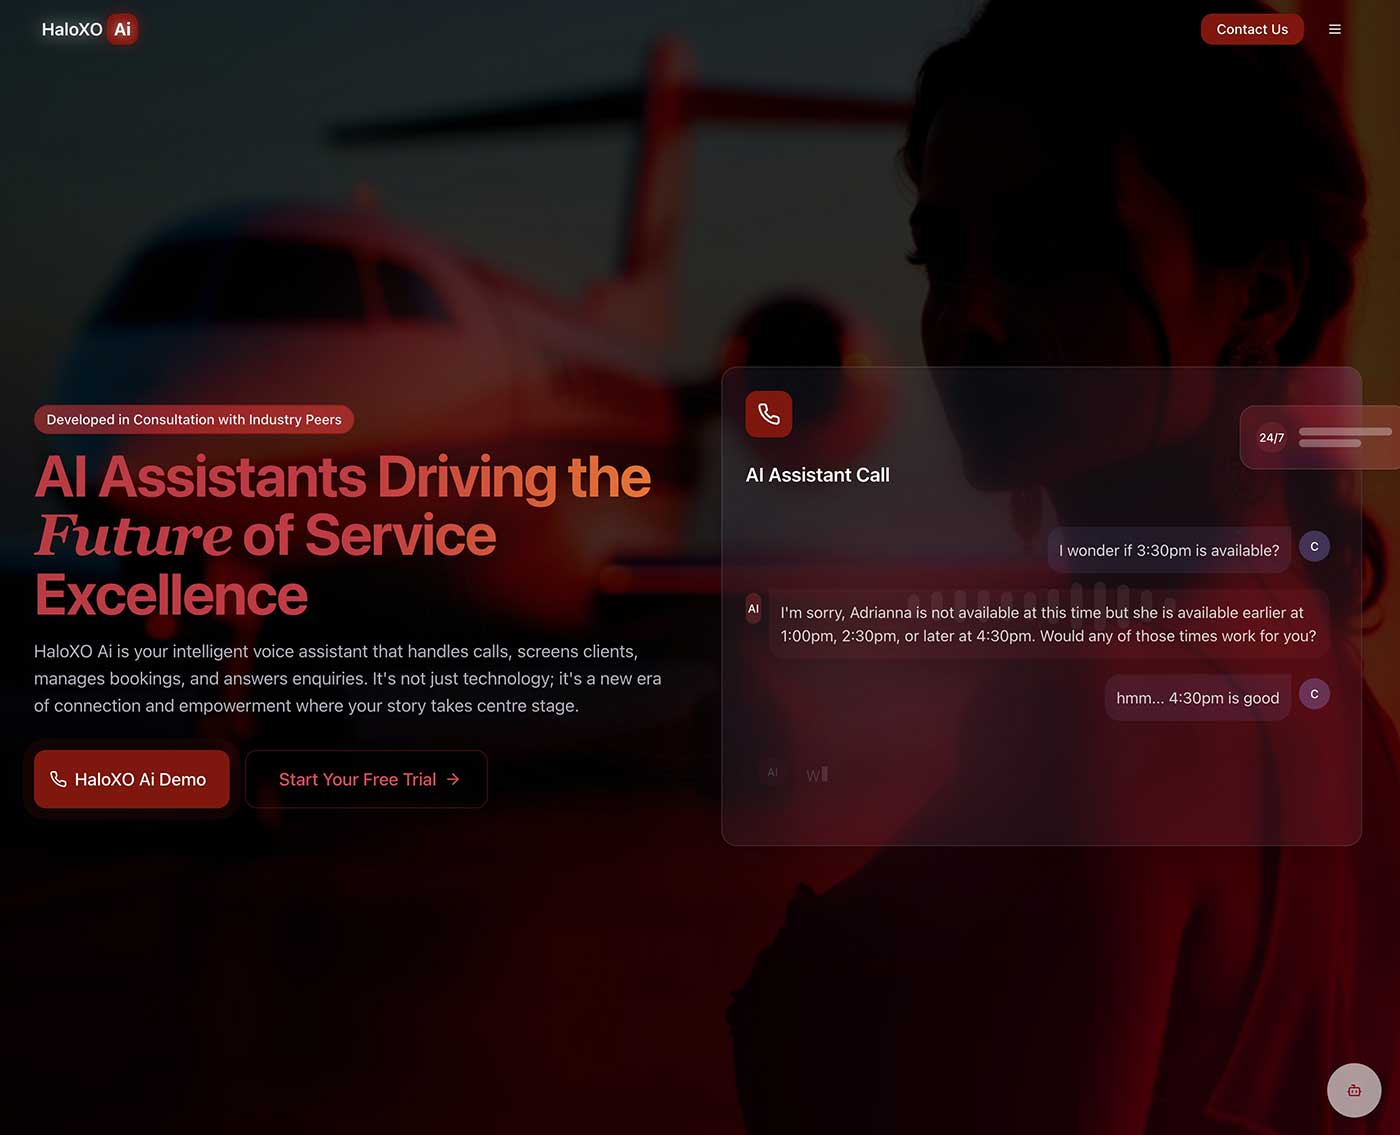Select the AI avatar beside the assistant's reply
Screen dimensions: 1400x1135
(x=753, y=608)
